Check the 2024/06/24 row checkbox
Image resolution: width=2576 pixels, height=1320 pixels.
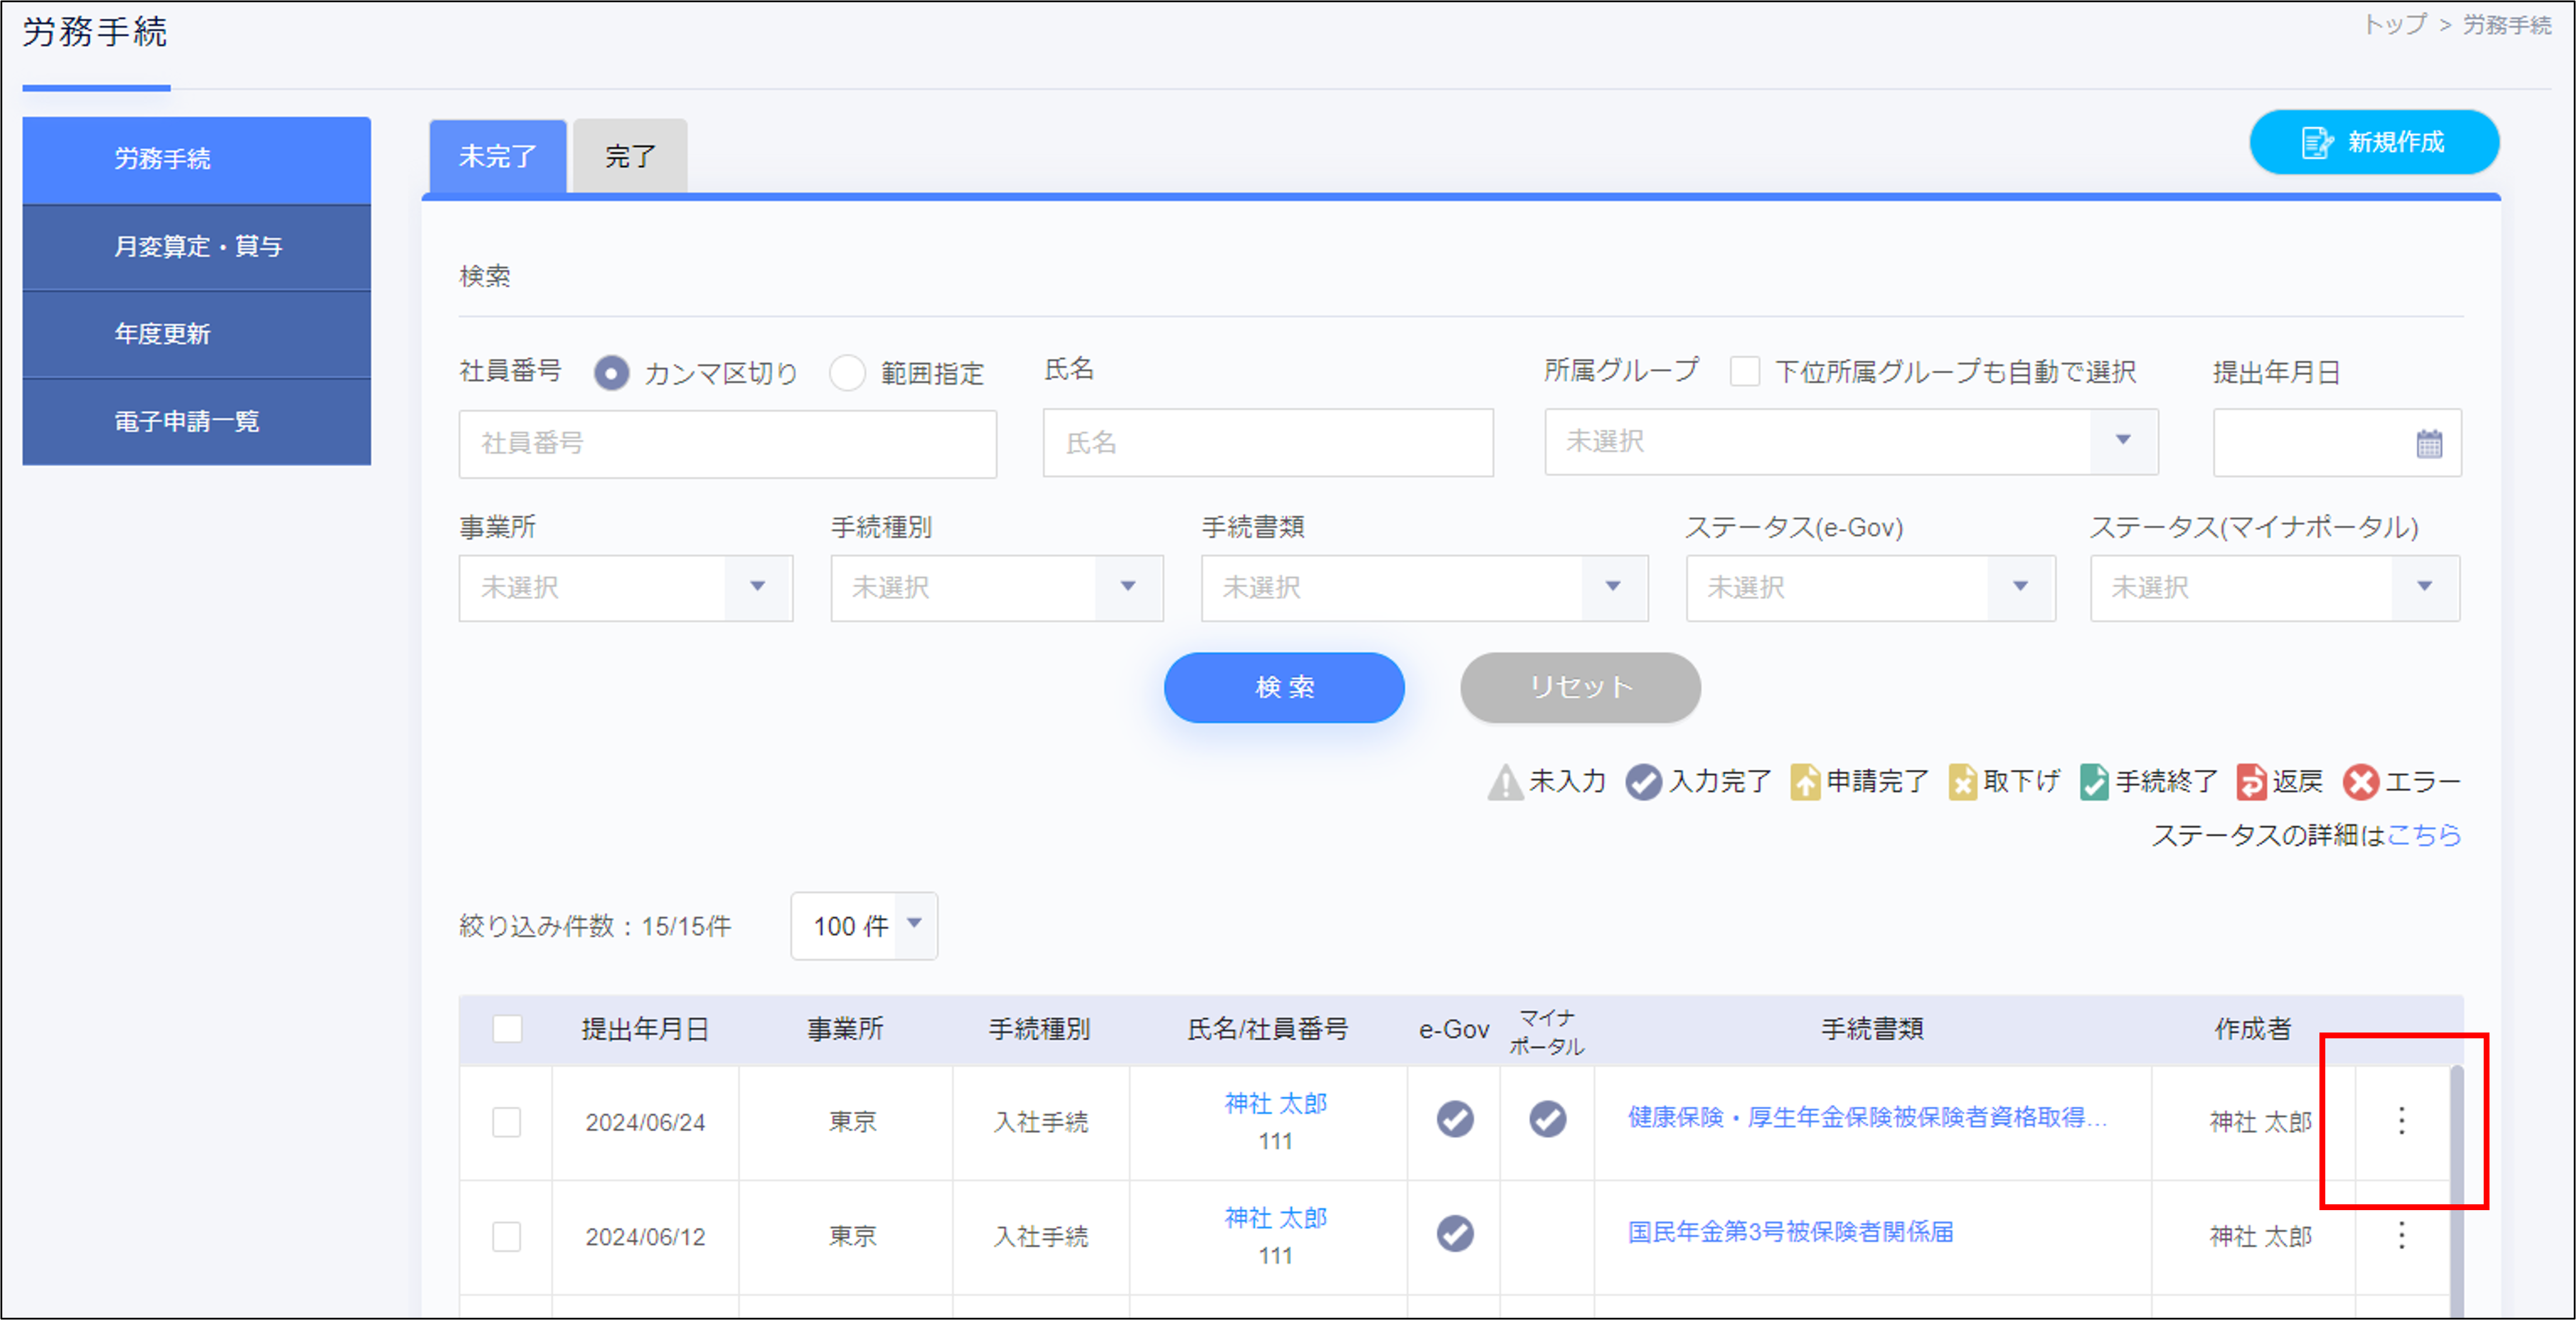pyautogui.click(x=507, y=1122)
